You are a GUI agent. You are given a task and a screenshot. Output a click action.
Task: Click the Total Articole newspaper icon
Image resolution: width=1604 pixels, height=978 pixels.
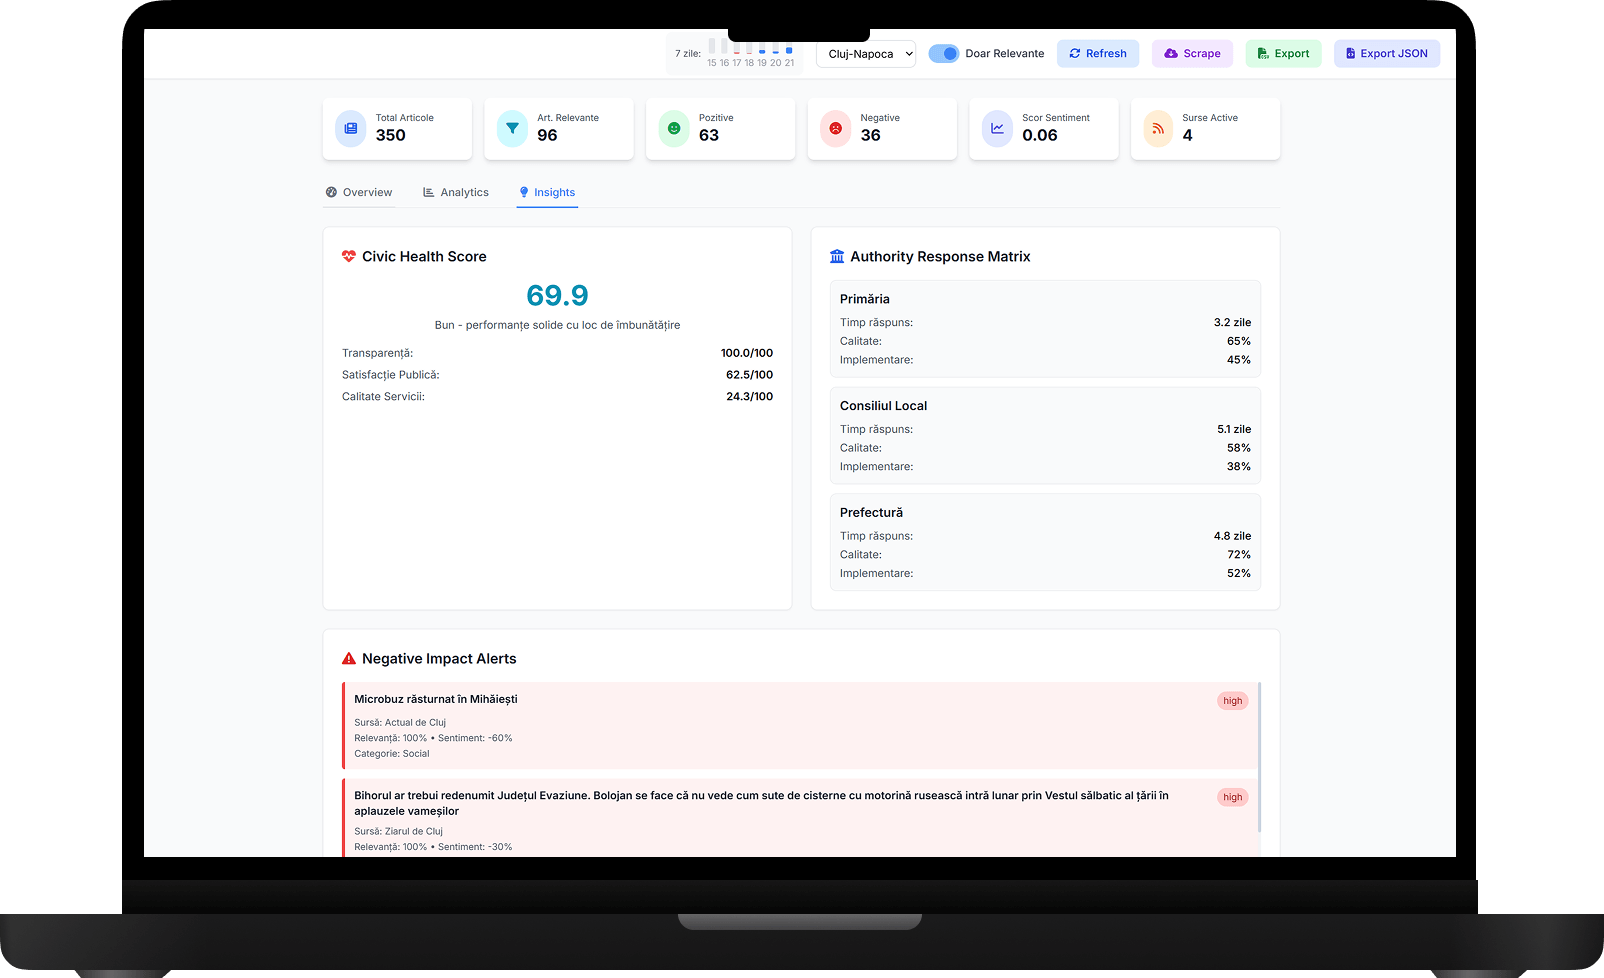(x=351, y=128)
